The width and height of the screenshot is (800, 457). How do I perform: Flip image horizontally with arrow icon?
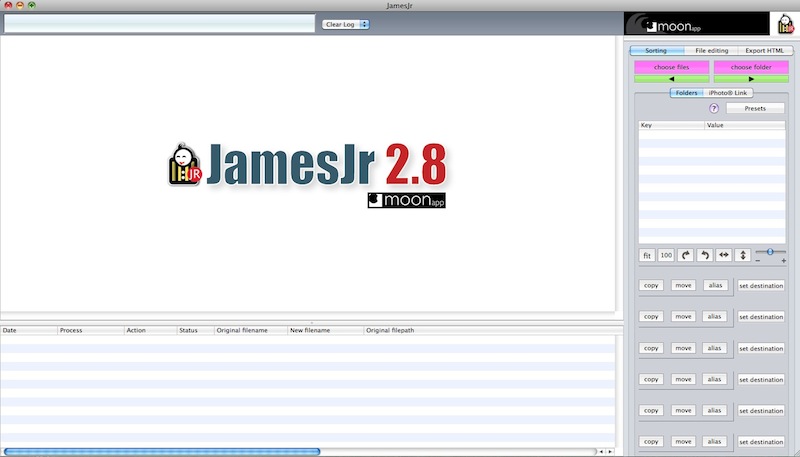coord(724,255)
